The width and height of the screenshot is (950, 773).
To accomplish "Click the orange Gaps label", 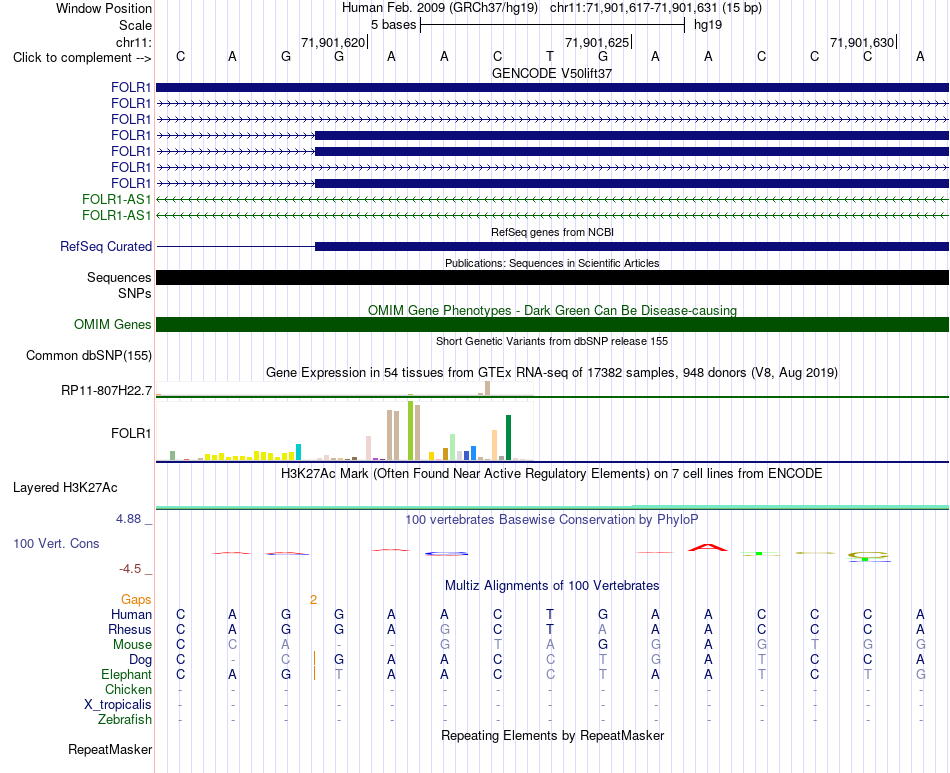I will pyautogui.click(x=136, y=600).
